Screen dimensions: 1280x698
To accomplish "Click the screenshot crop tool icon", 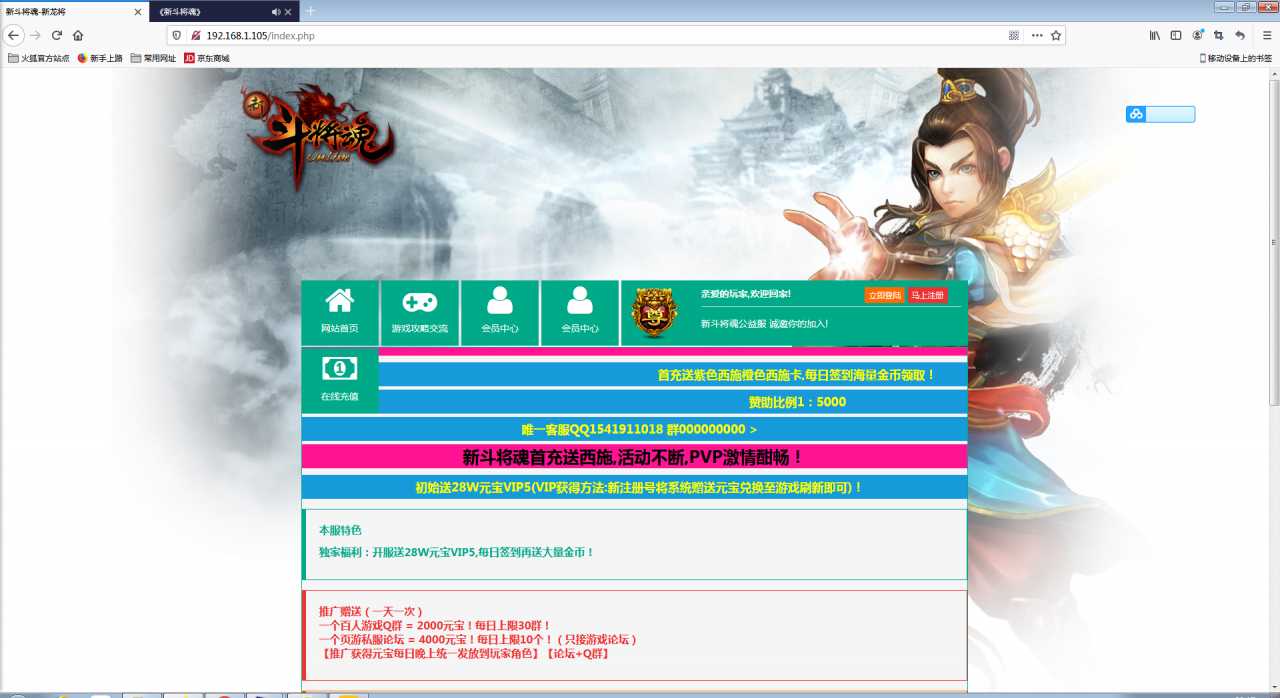I will [x=1218, y=35].
